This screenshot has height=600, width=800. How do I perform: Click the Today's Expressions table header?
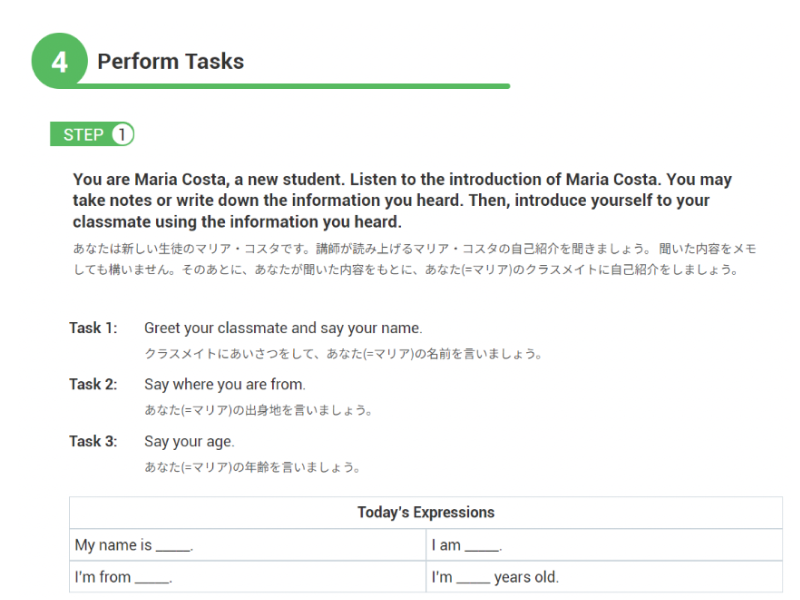point(426,512)
